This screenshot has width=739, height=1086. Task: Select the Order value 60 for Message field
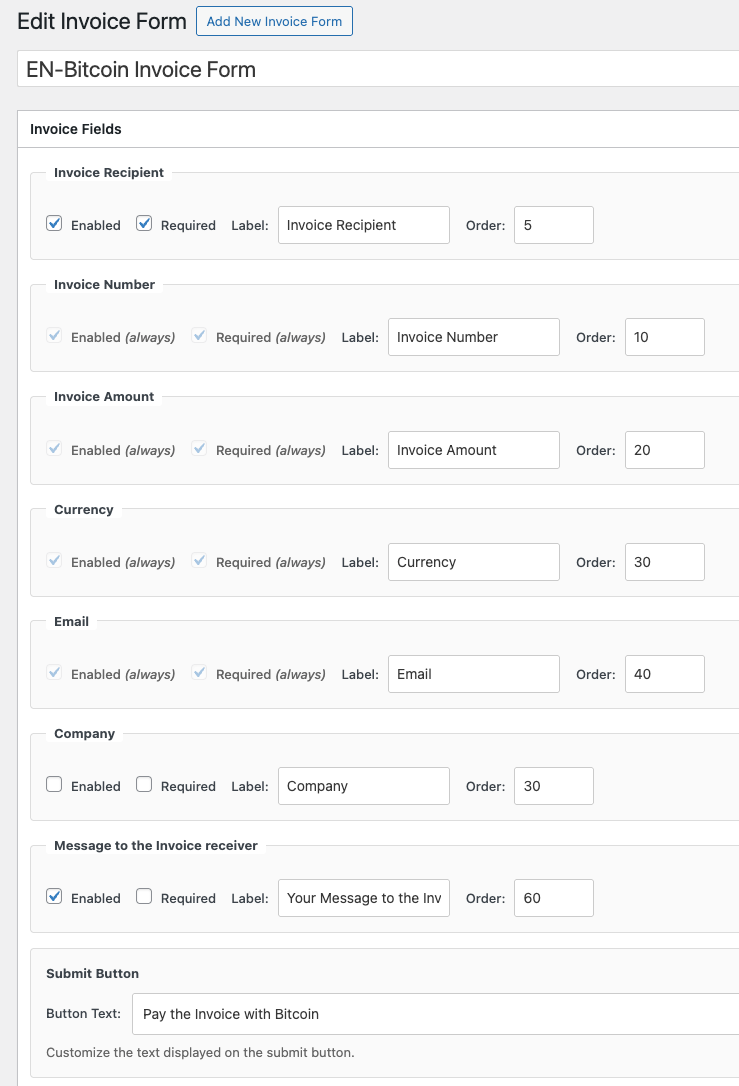pyautogui.click(x=553, y=898)
